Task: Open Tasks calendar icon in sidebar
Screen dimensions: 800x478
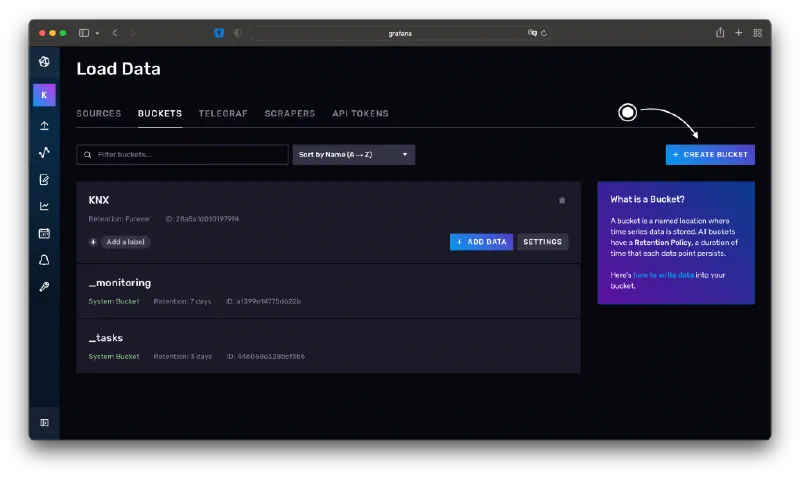Action: [44, 233]
